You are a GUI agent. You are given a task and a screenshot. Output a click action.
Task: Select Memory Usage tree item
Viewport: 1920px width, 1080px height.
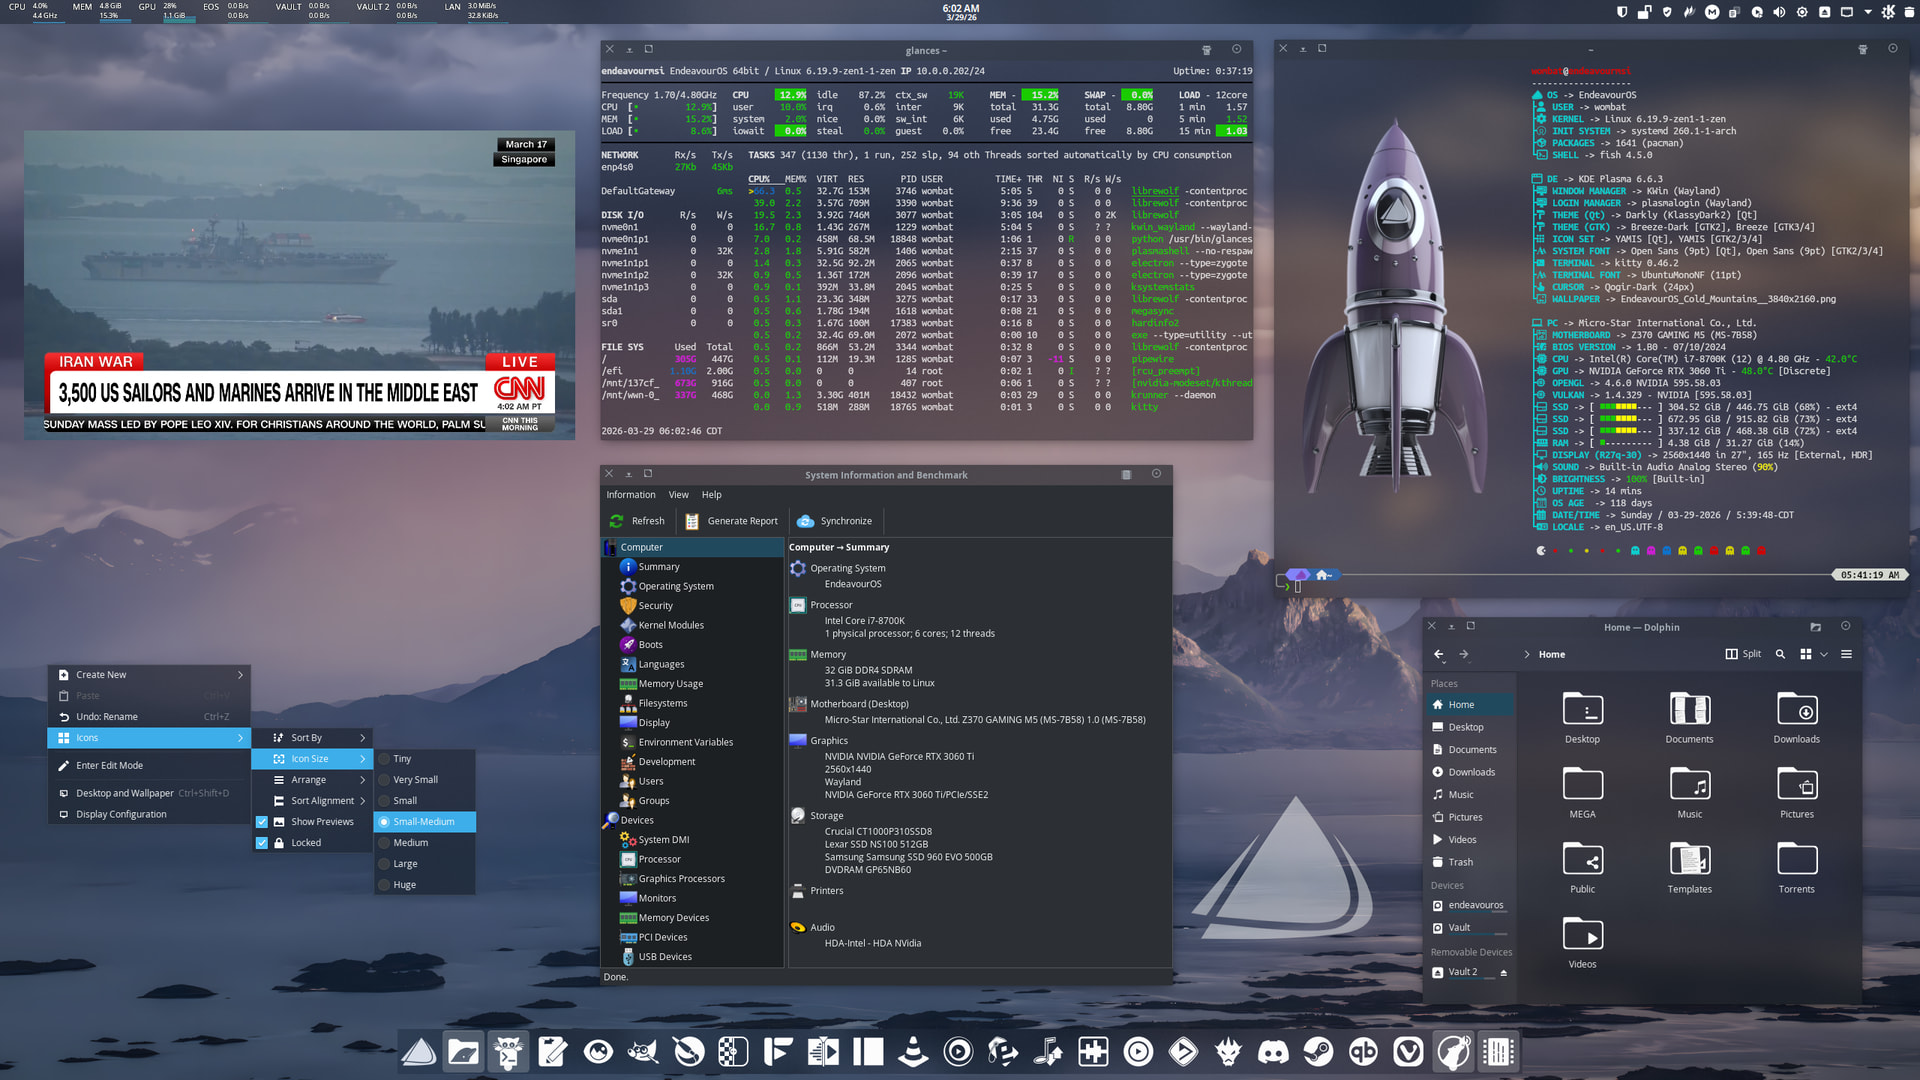(670, 684)
